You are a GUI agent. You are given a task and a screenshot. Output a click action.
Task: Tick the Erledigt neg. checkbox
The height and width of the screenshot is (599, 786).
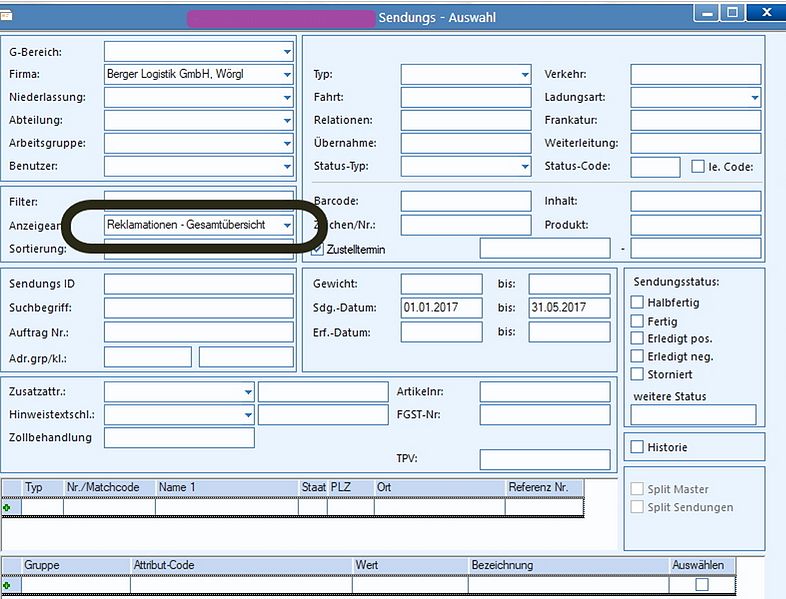(x=637, y=356)
